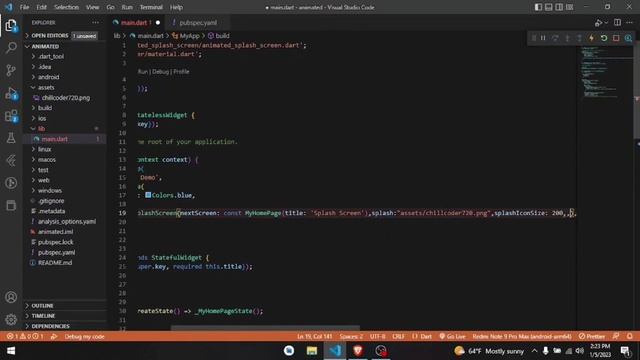Toggle the secondary sidebar layout
Image resolution: width=640 pixels, height=360 pixels.
click(x=559, y=7)
